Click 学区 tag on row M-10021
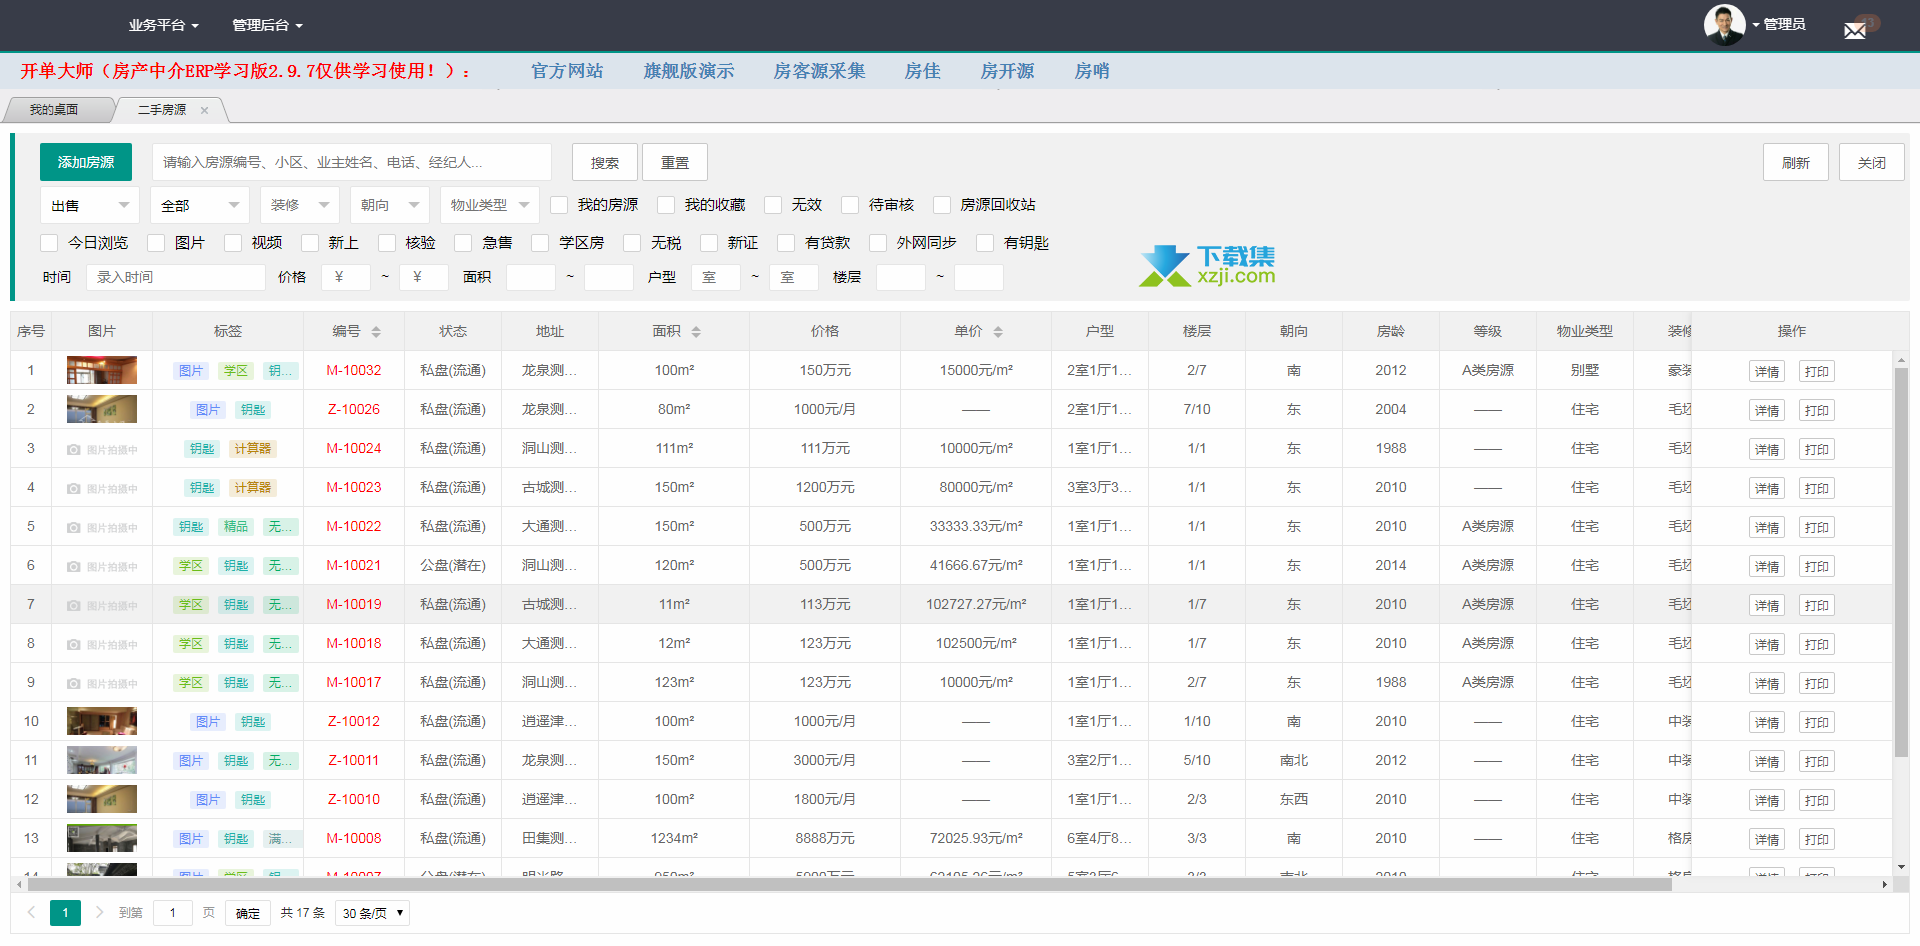Screen dimensions: 1920x946 (x=191, y=566)
